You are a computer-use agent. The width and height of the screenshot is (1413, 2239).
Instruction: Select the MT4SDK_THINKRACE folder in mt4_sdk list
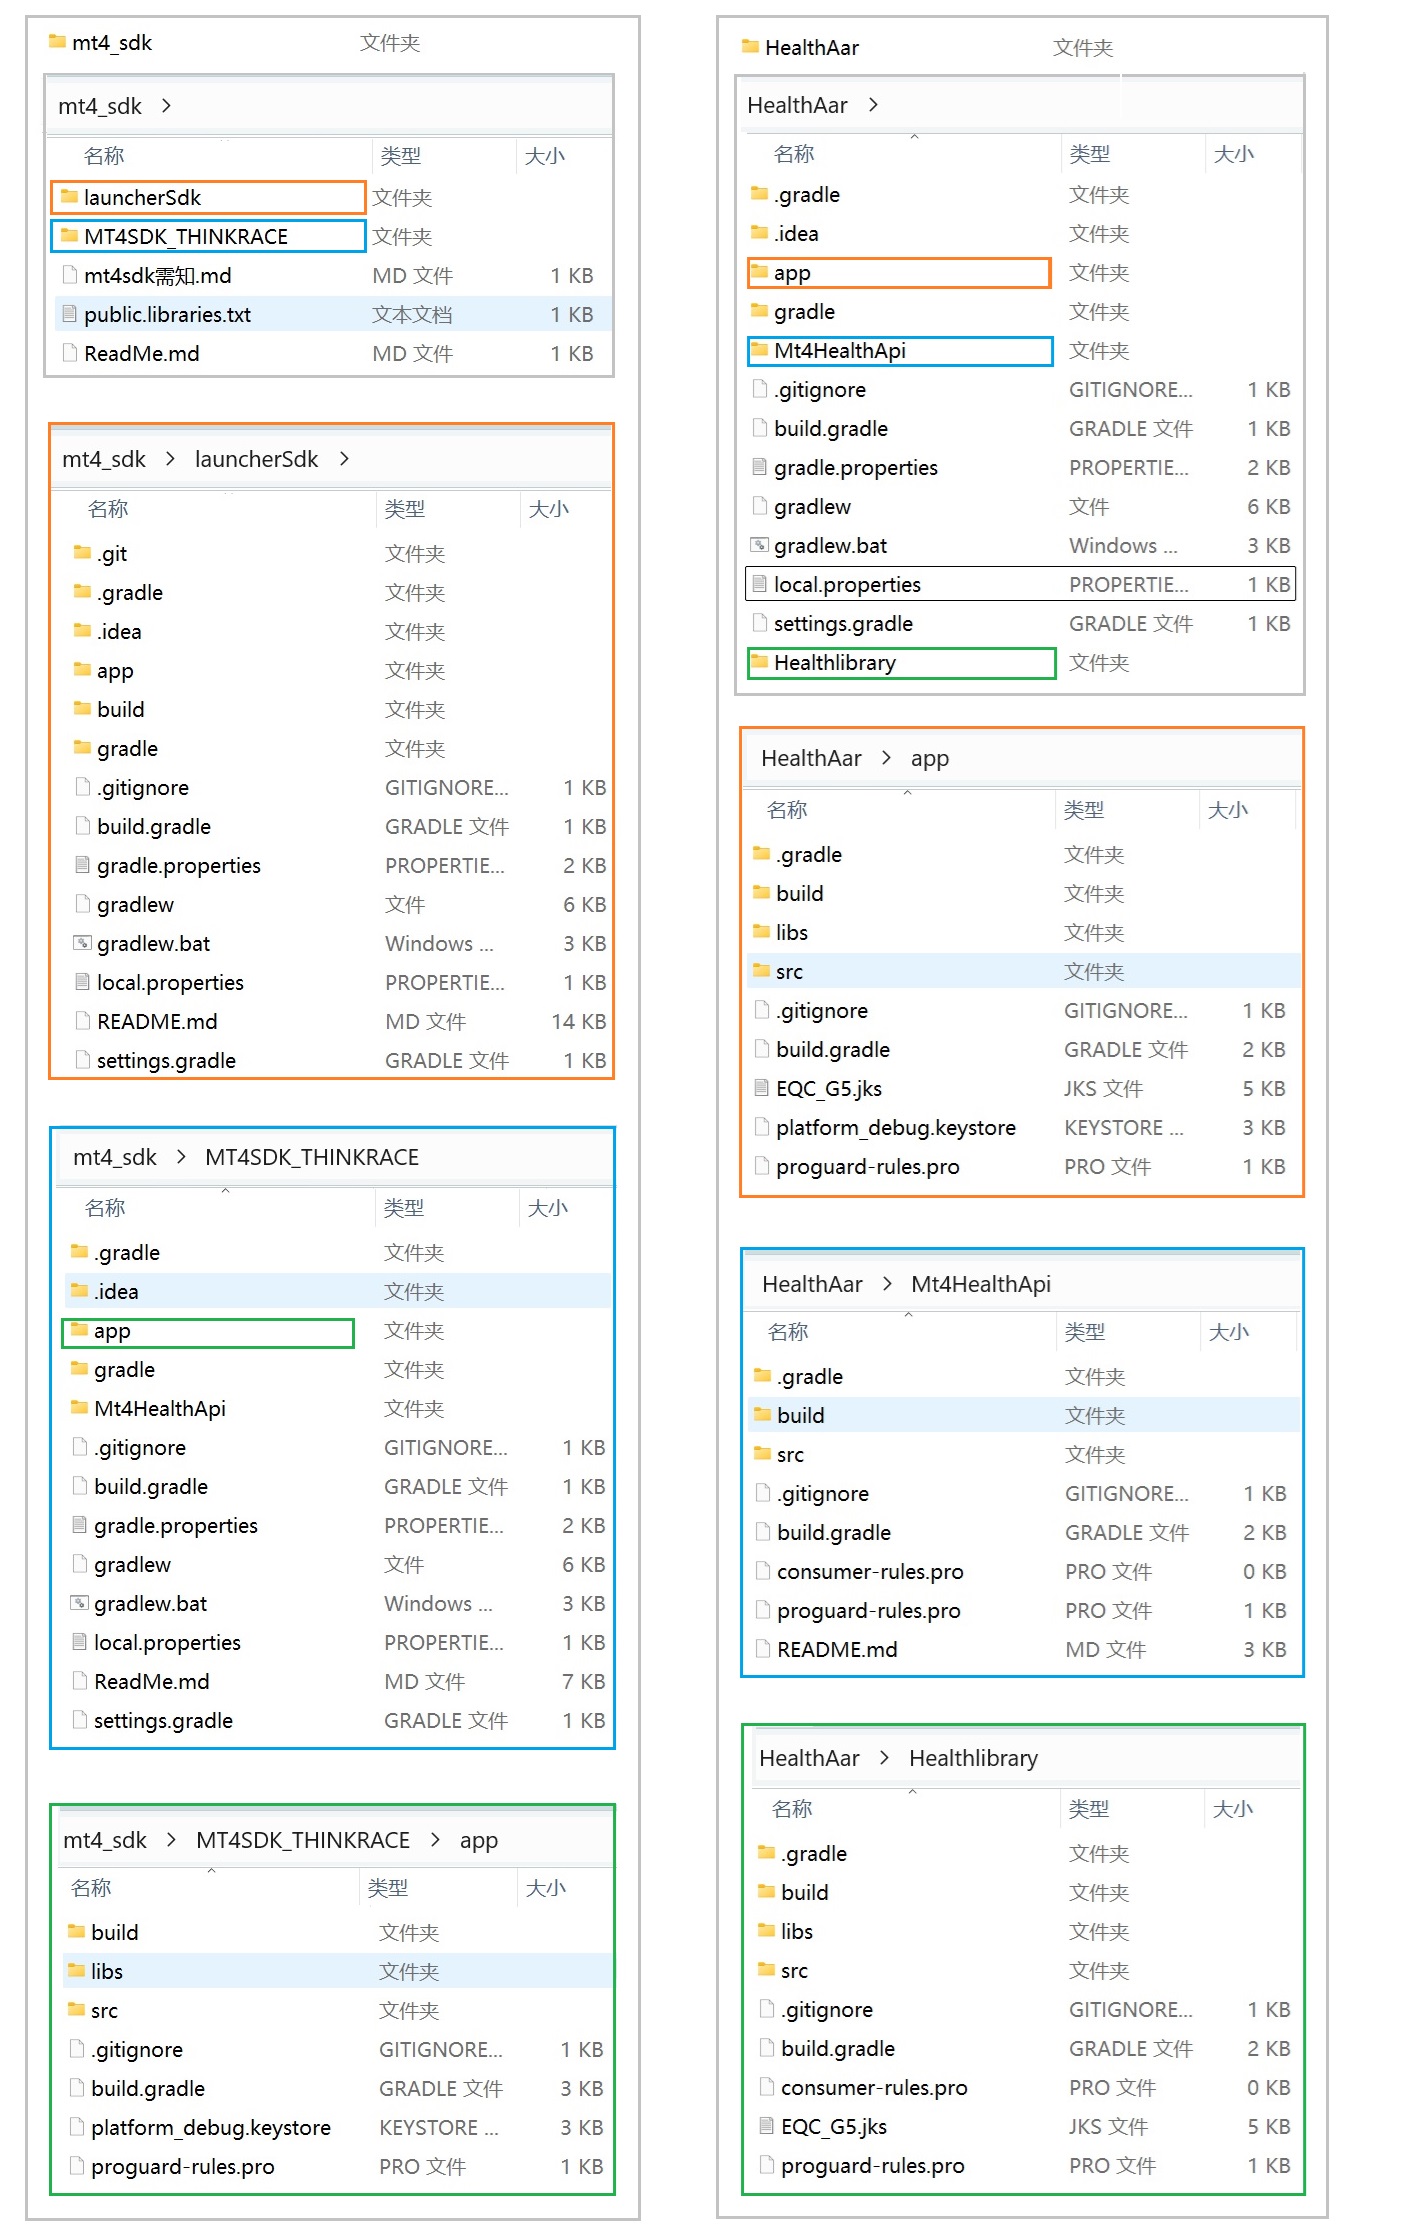point(186,236)
